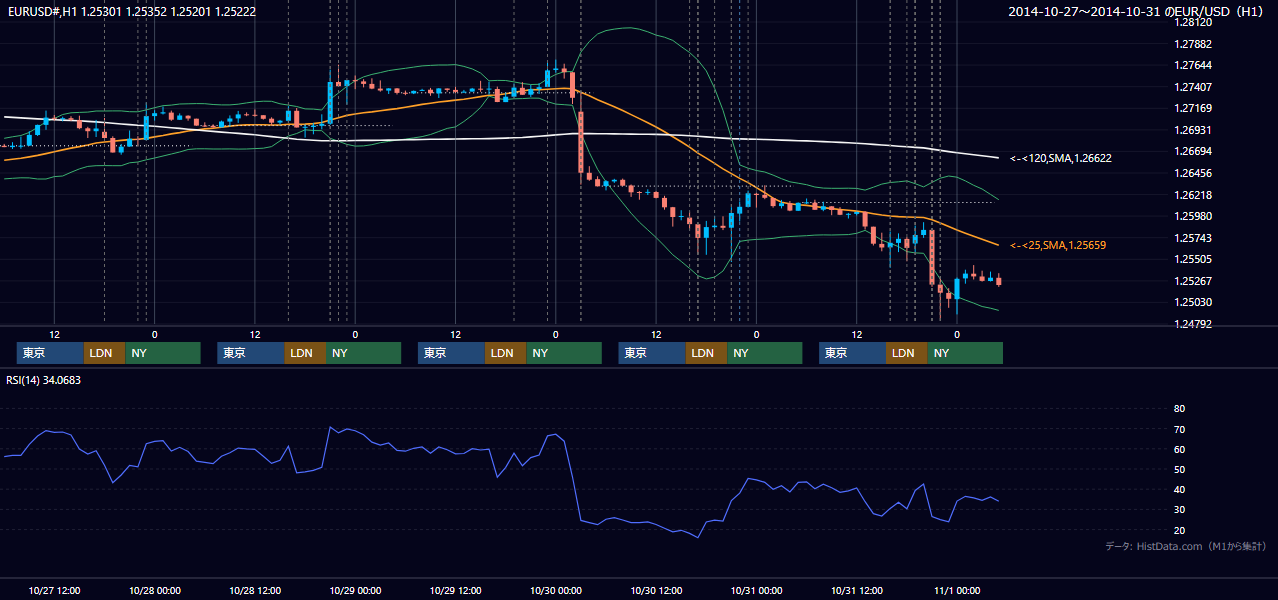Screen dimensions: 1278x600
Task: Click the 1.25267 price axis value
Action: [1193, 281]
